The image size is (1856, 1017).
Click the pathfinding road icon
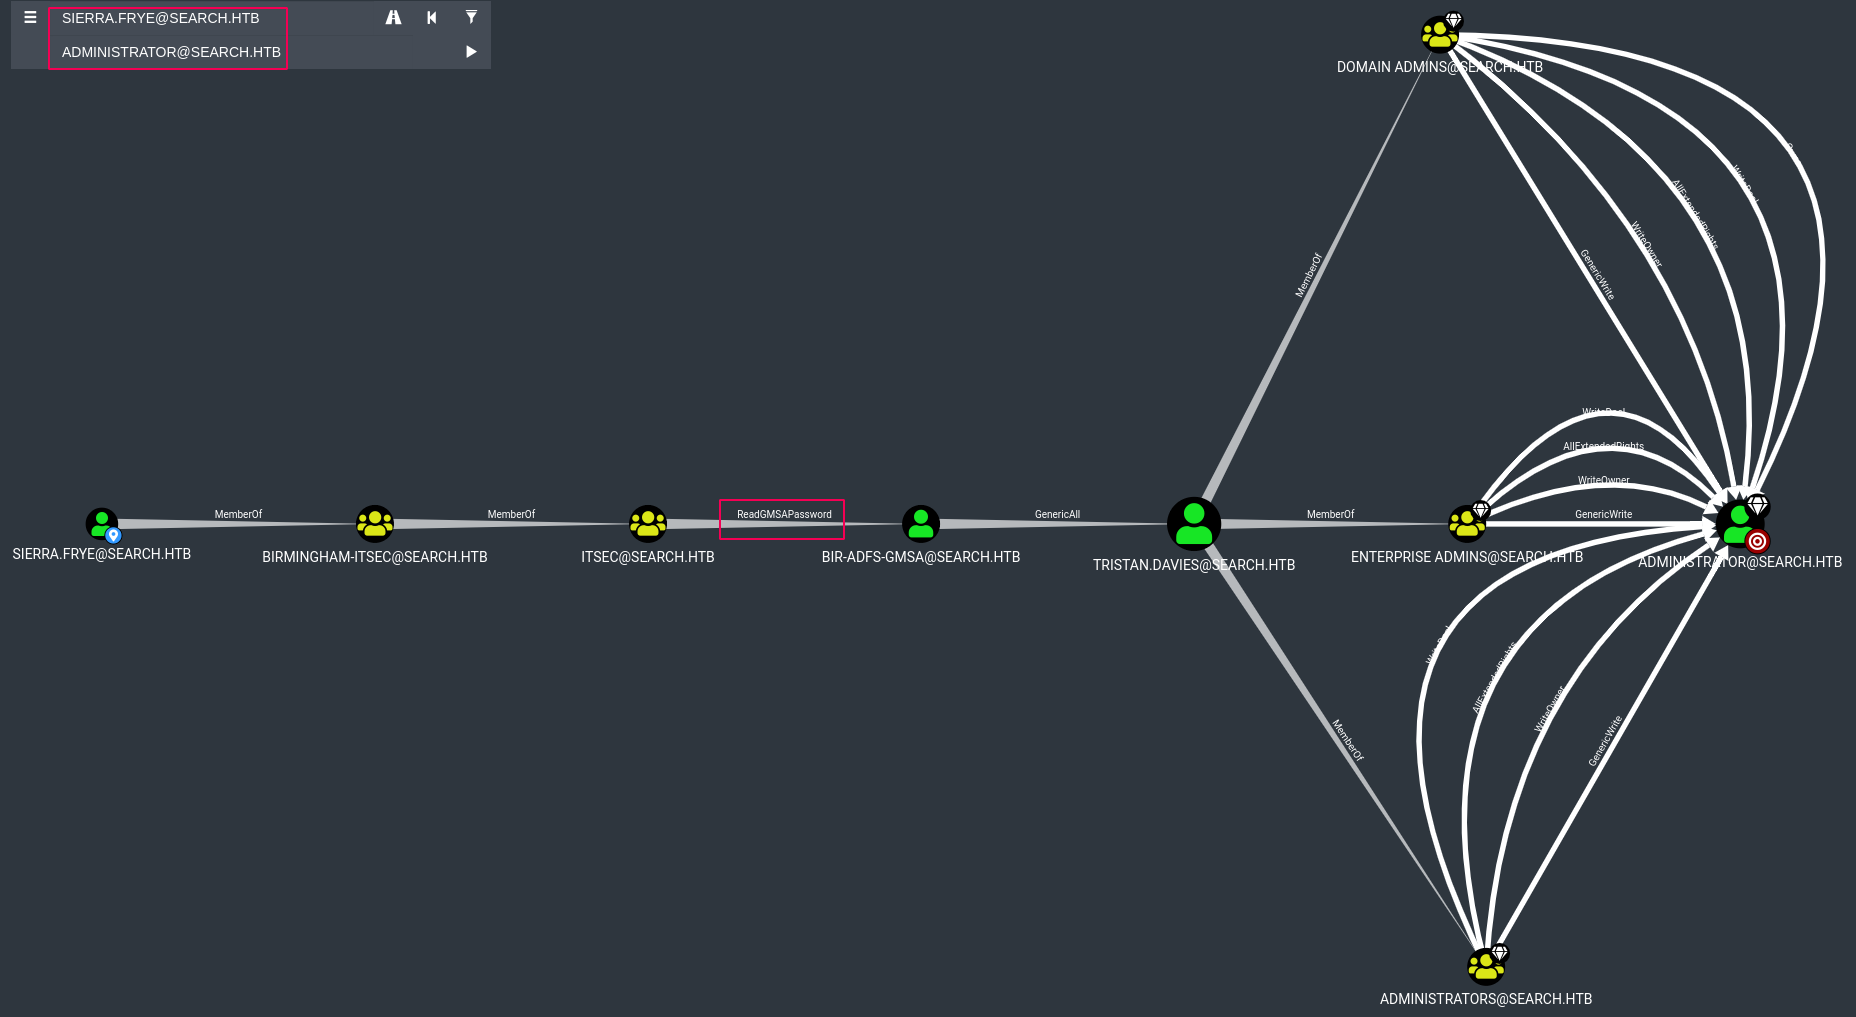point(393,18)
